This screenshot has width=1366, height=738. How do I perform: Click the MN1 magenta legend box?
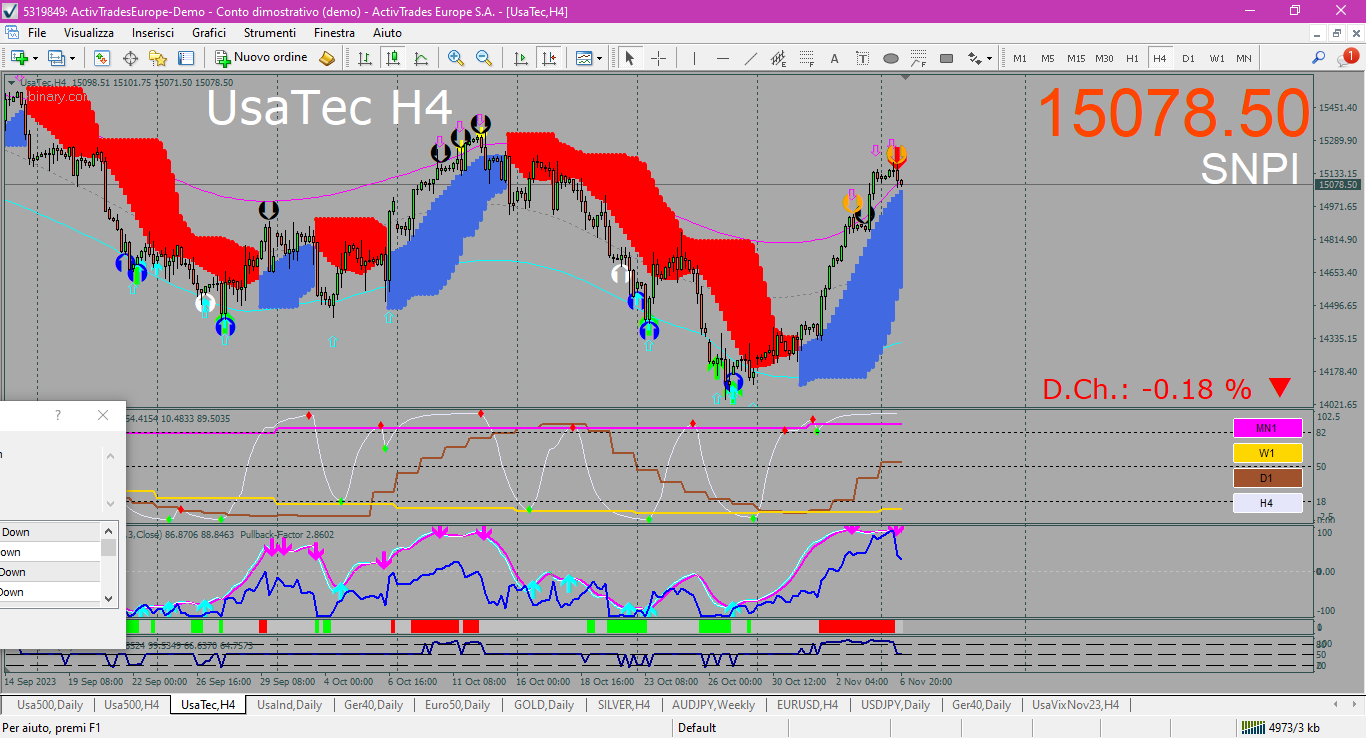1267,428
